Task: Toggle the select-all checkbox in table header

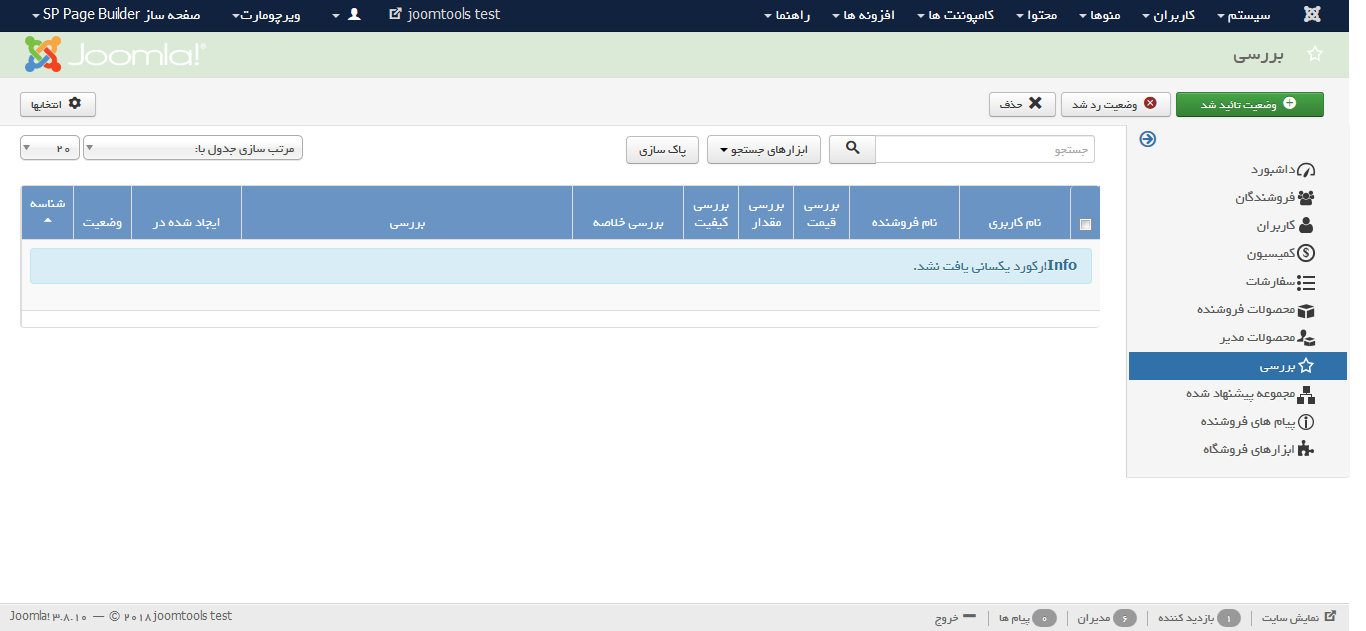Action: pyautogui.click(x=1085, y=225)
